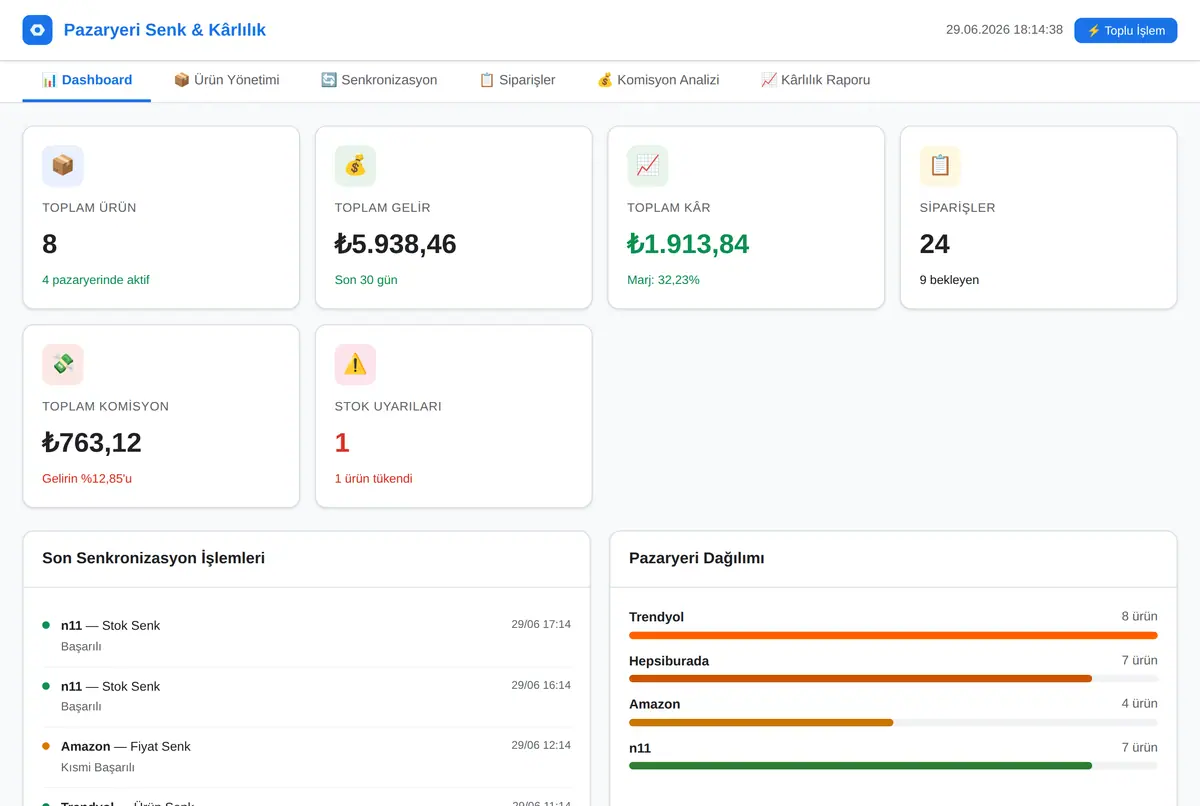Click the Pazaryeri Senk & Kârlılık title
Image resolution: width=1200 pixels, height=806 pixels.
point(165,30)
